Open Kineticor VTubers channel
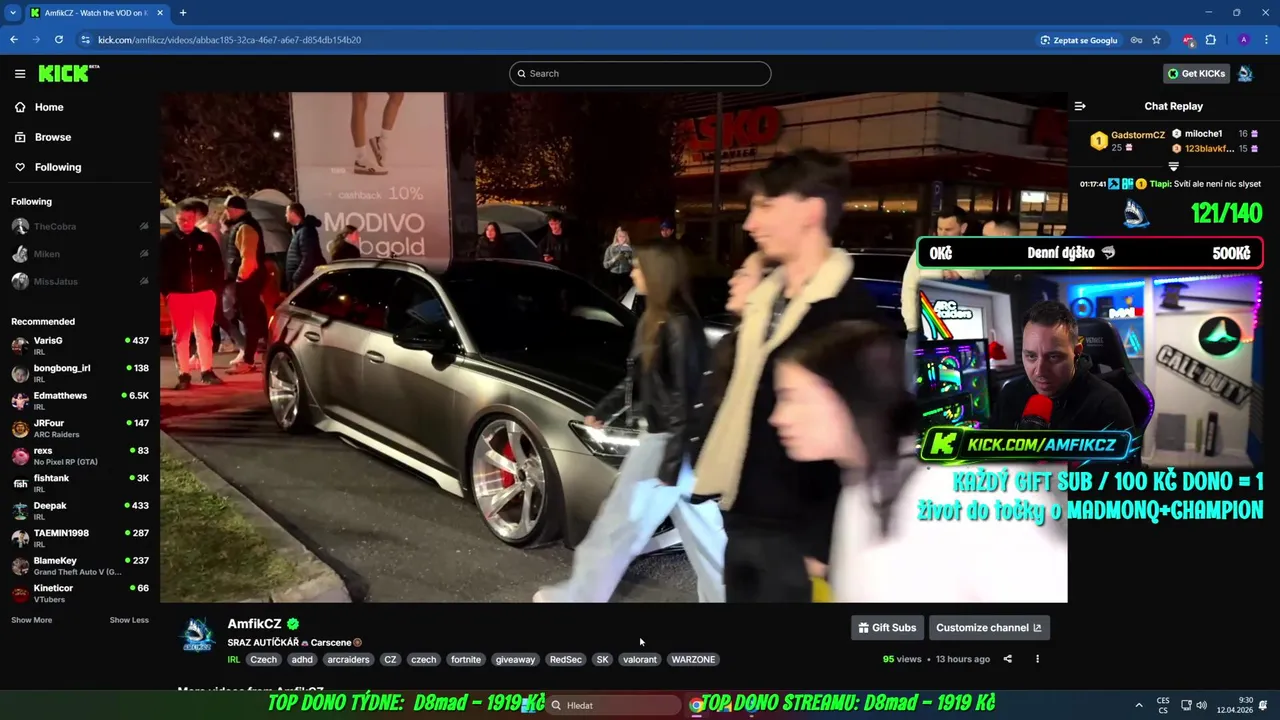 tap(79, 593)
